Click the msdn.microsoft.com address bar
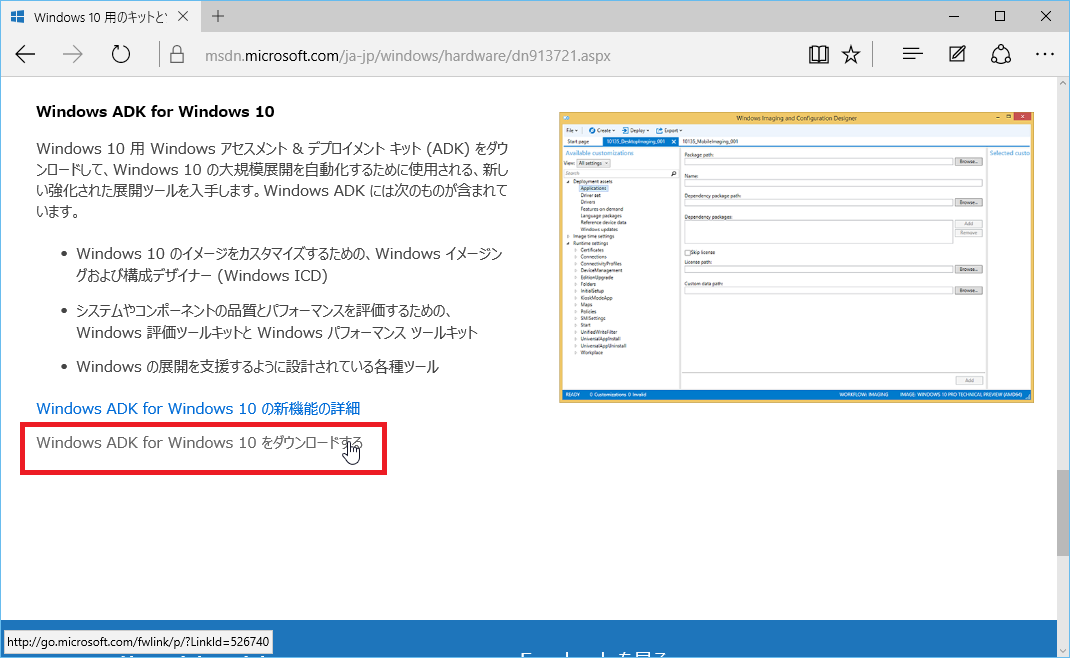1070x658 pixels. 407,55
